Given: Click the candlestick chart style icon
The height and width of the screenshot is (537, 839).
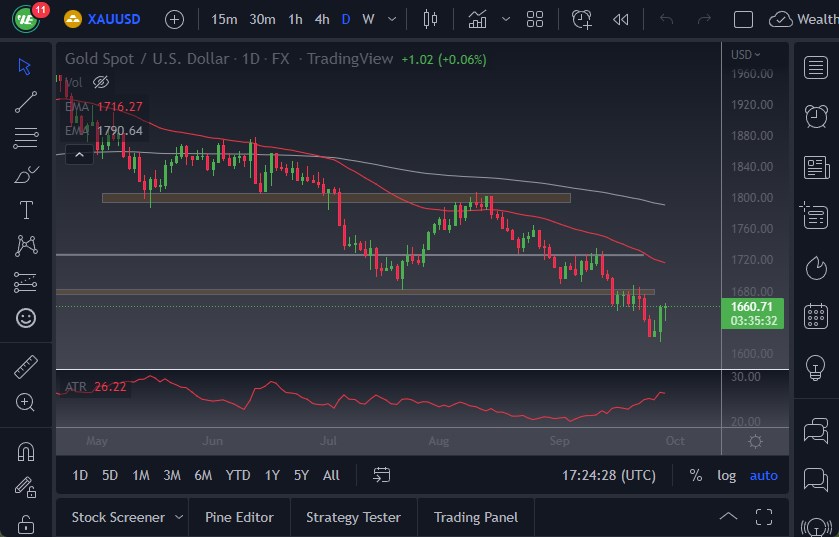Looking at the screenshot, I should tap(431, 19).
